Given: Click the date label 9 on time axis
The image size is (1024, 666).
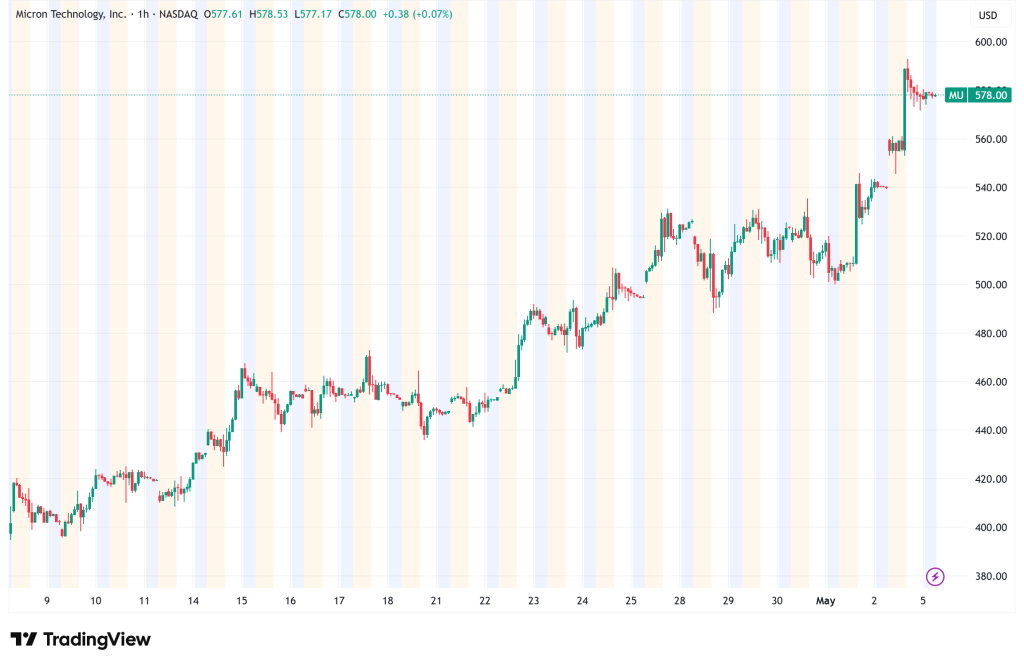Looking at the screenshot, I should click(x=47, y=601).
